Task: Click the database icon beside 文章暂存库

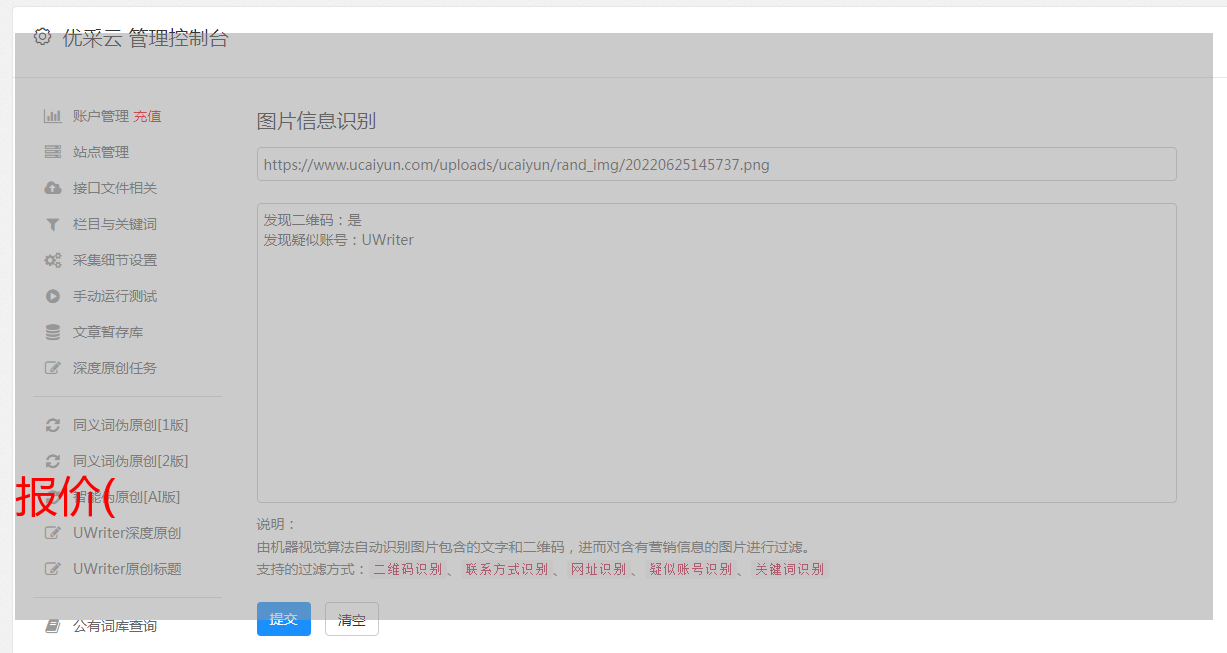Action: (x=52, y=332)
